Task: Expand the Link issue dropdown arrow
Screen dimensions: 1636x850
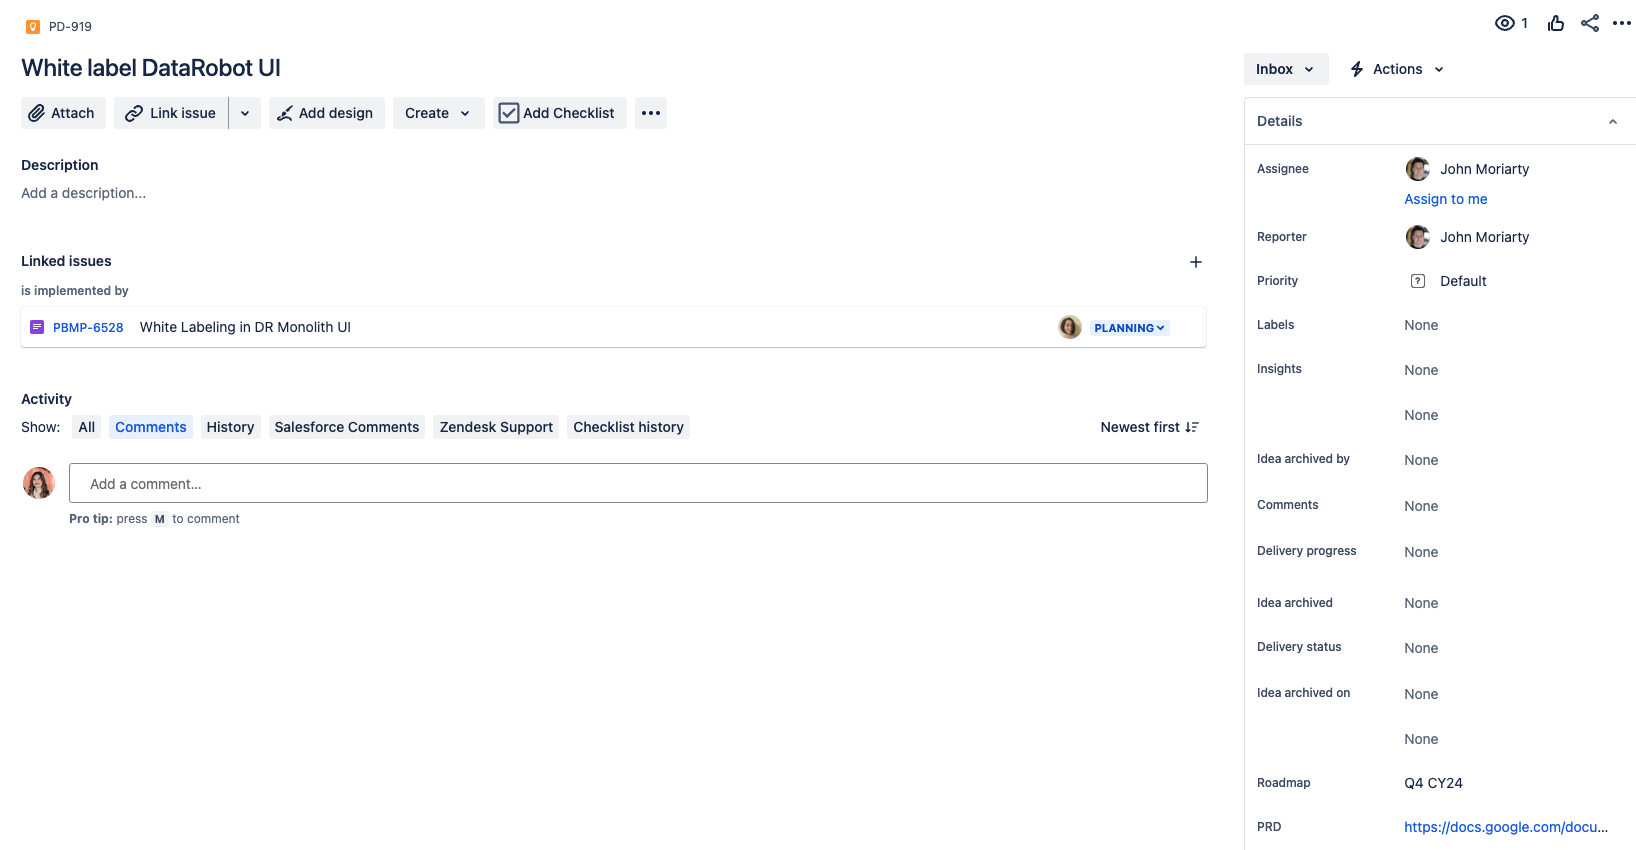Action: coord(245,113)
